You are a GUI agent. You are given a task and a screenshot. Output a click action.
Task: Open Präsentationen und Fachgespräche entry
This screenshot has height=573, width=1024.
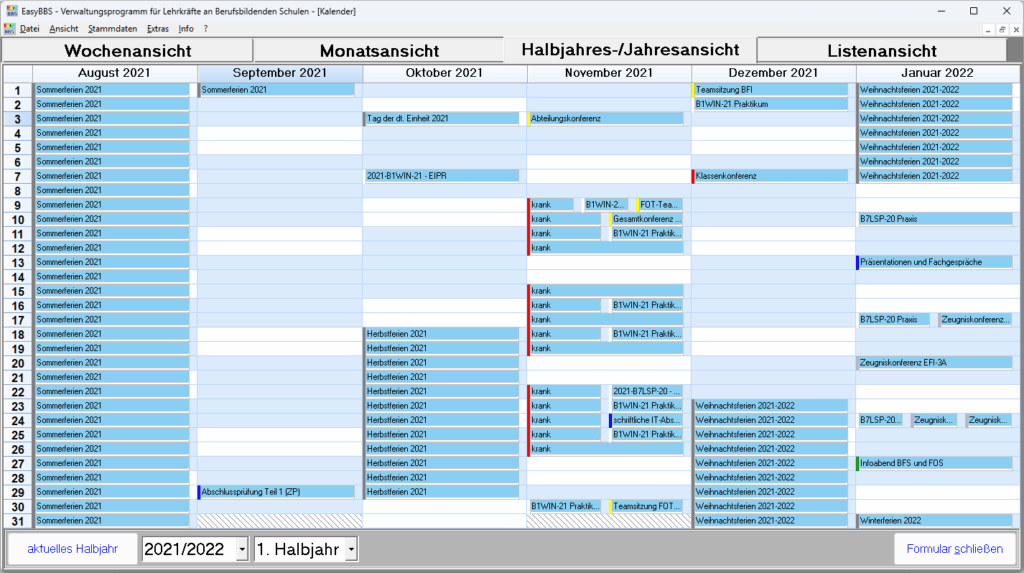pyautogui.click(x=935, y=262)
